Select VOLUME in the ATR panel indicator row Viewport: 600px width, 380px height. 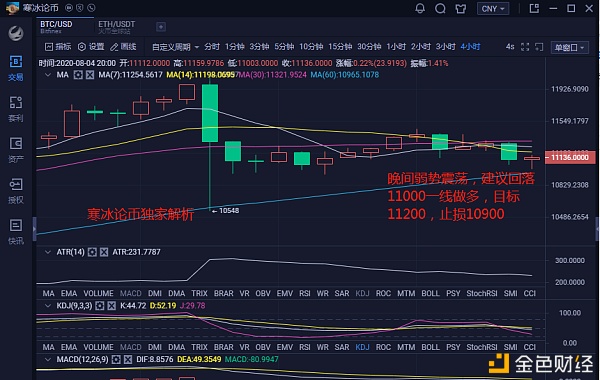(x=98, y=294)
